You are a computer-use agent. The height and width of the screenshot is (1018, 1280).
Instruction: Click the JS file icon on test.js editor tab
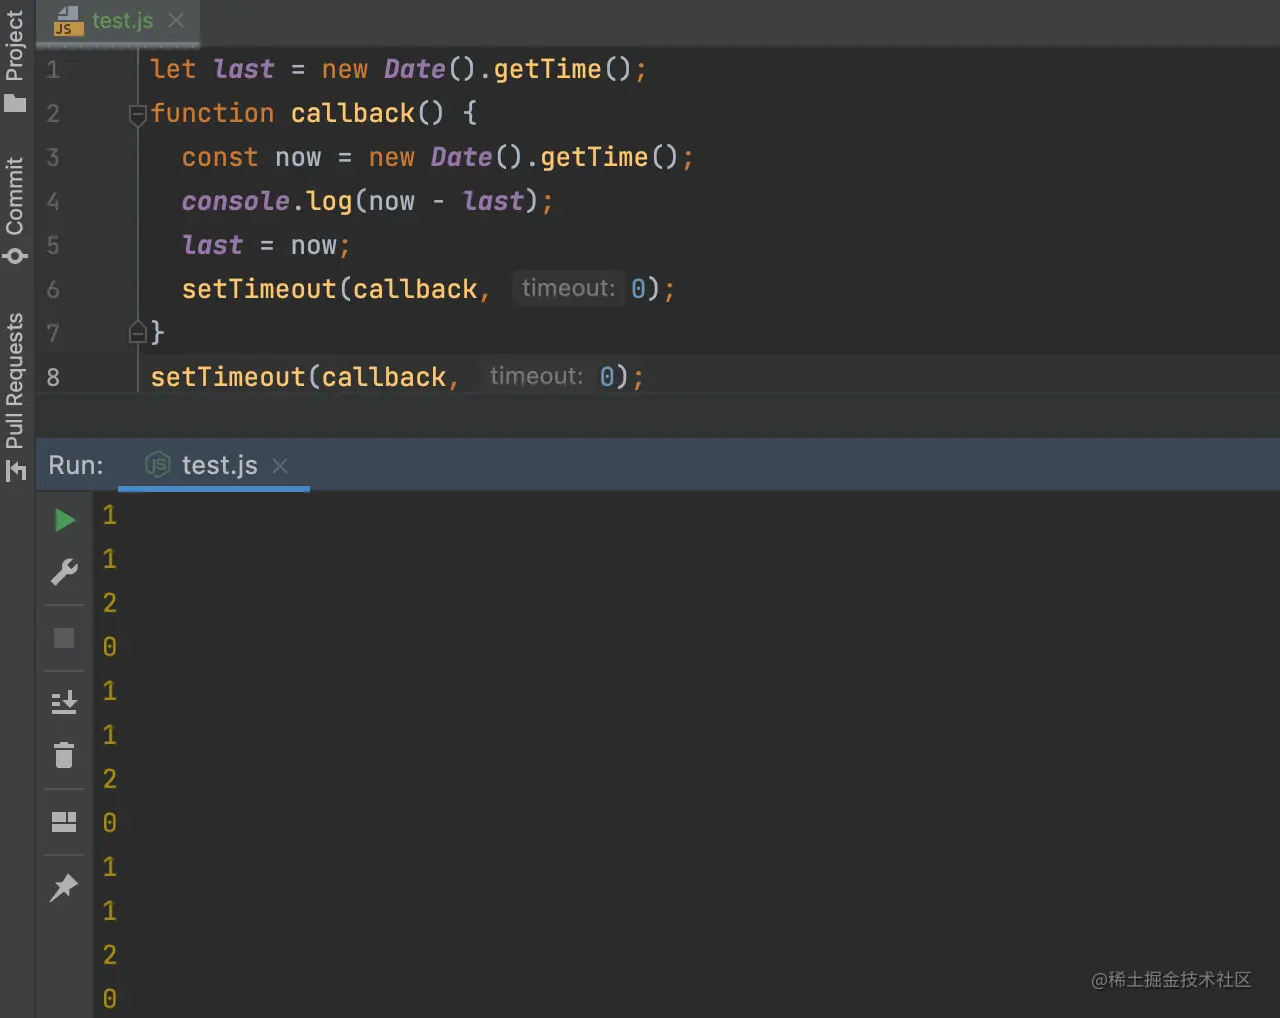(68, 21)
